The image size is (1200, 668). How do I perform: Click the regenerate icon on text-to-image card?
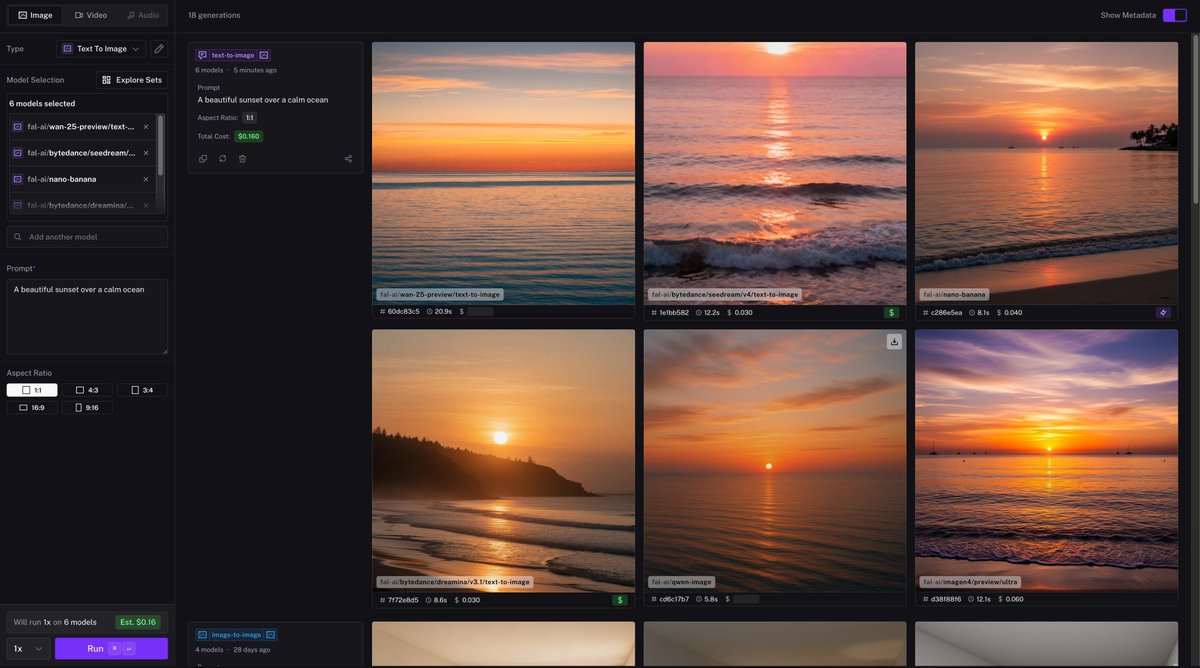point(222,159)
